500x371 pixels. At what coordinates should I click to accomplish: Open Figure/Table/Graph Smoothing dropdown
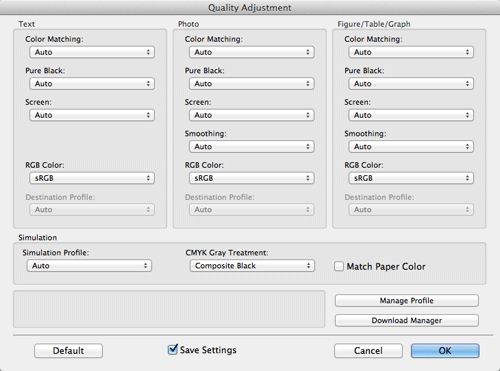(411, 147)
